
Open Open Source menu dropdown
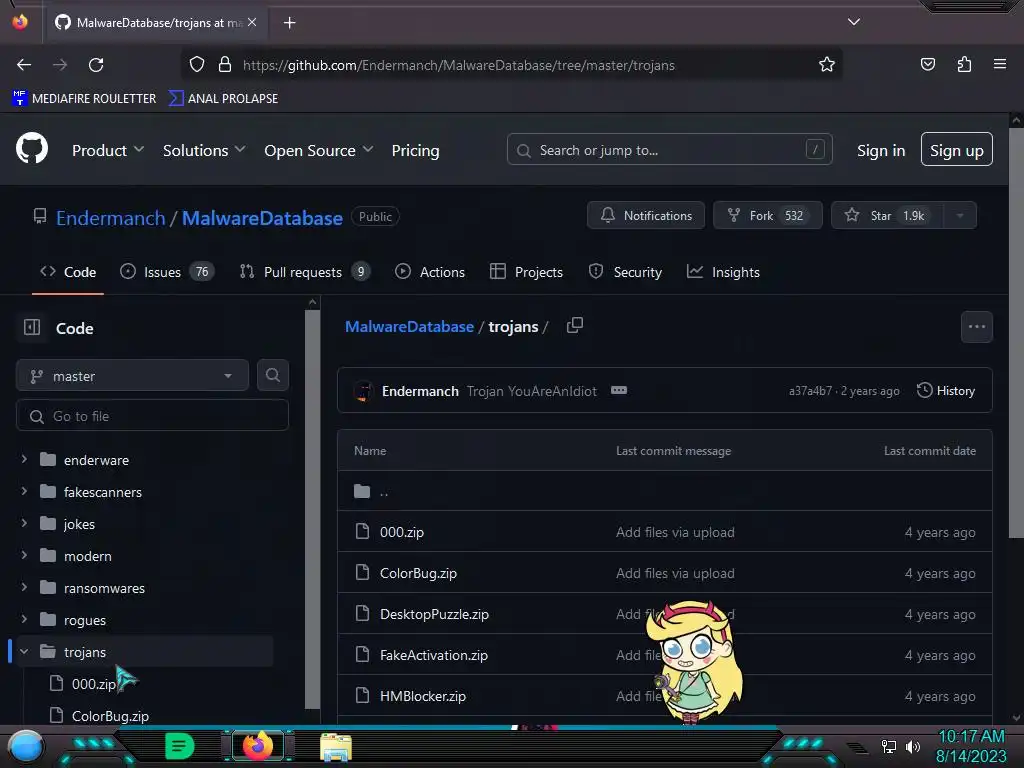point(319,150)
